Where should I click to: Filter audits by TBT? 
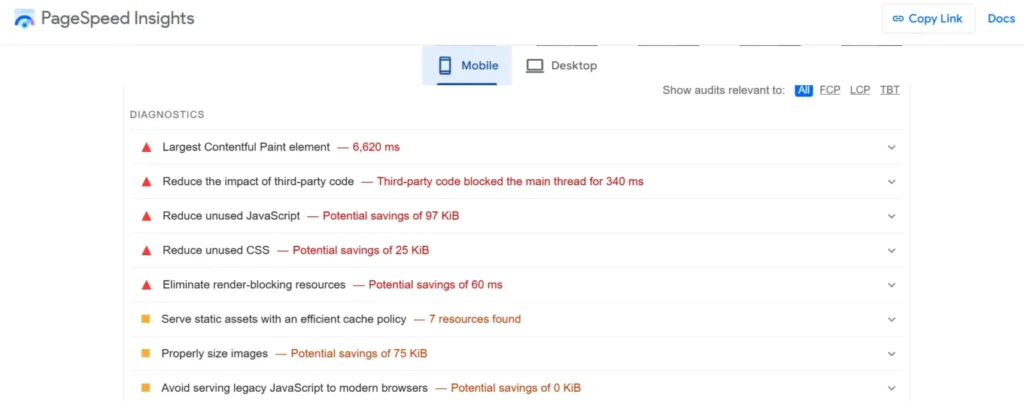point(889,90)
